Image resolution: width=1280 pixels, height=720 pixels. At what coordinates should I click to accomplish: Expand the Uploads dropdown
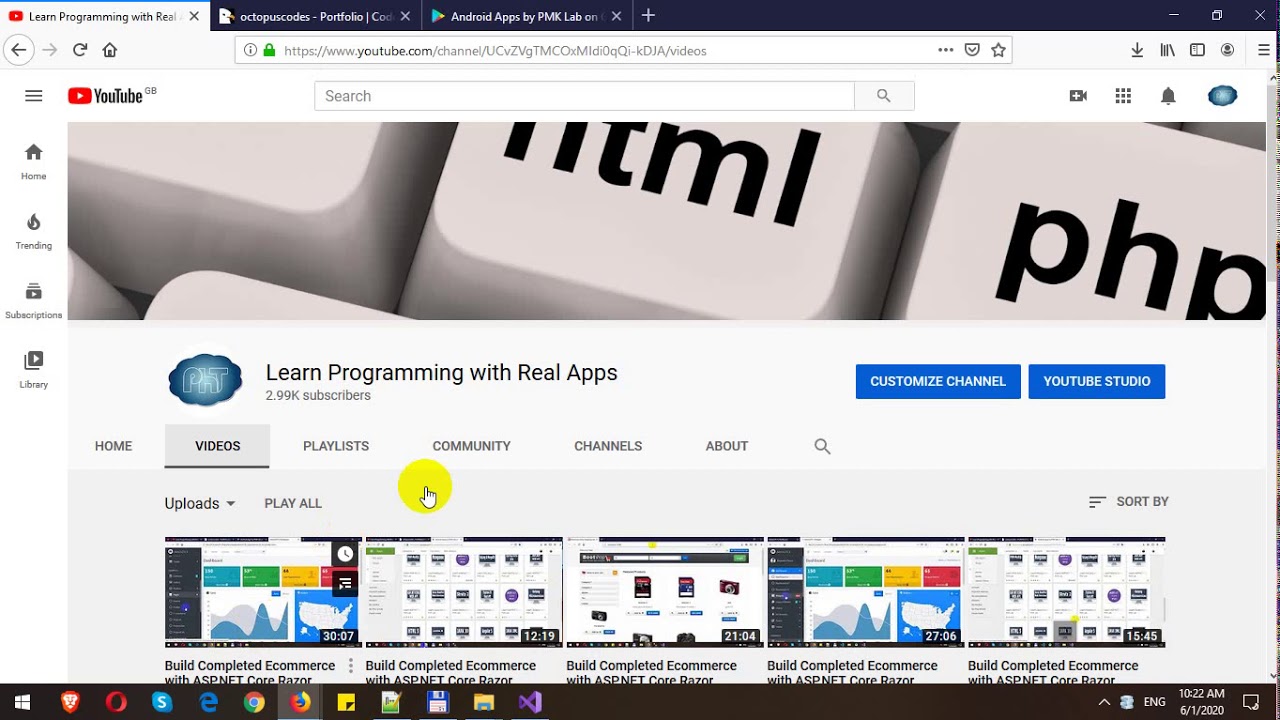pos(200,503)
